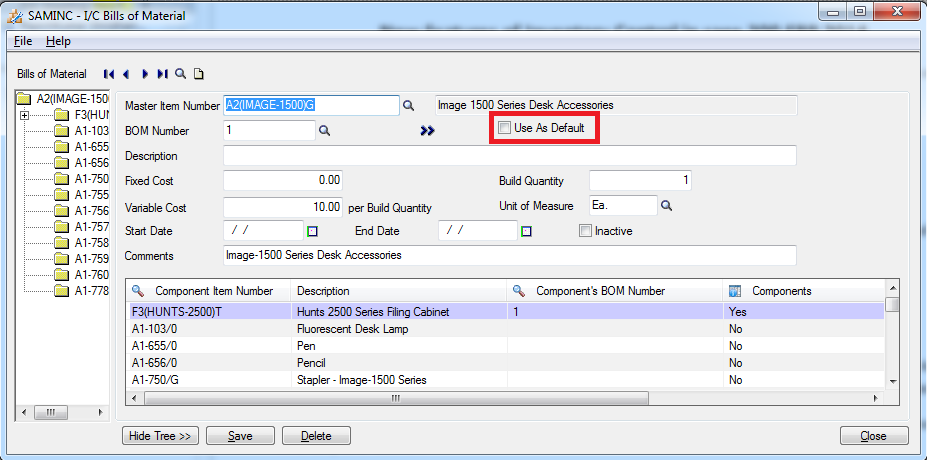Open Bills of Material finder magnifier
The width and height of the screenshot is (927, 460).
[181, 74]
